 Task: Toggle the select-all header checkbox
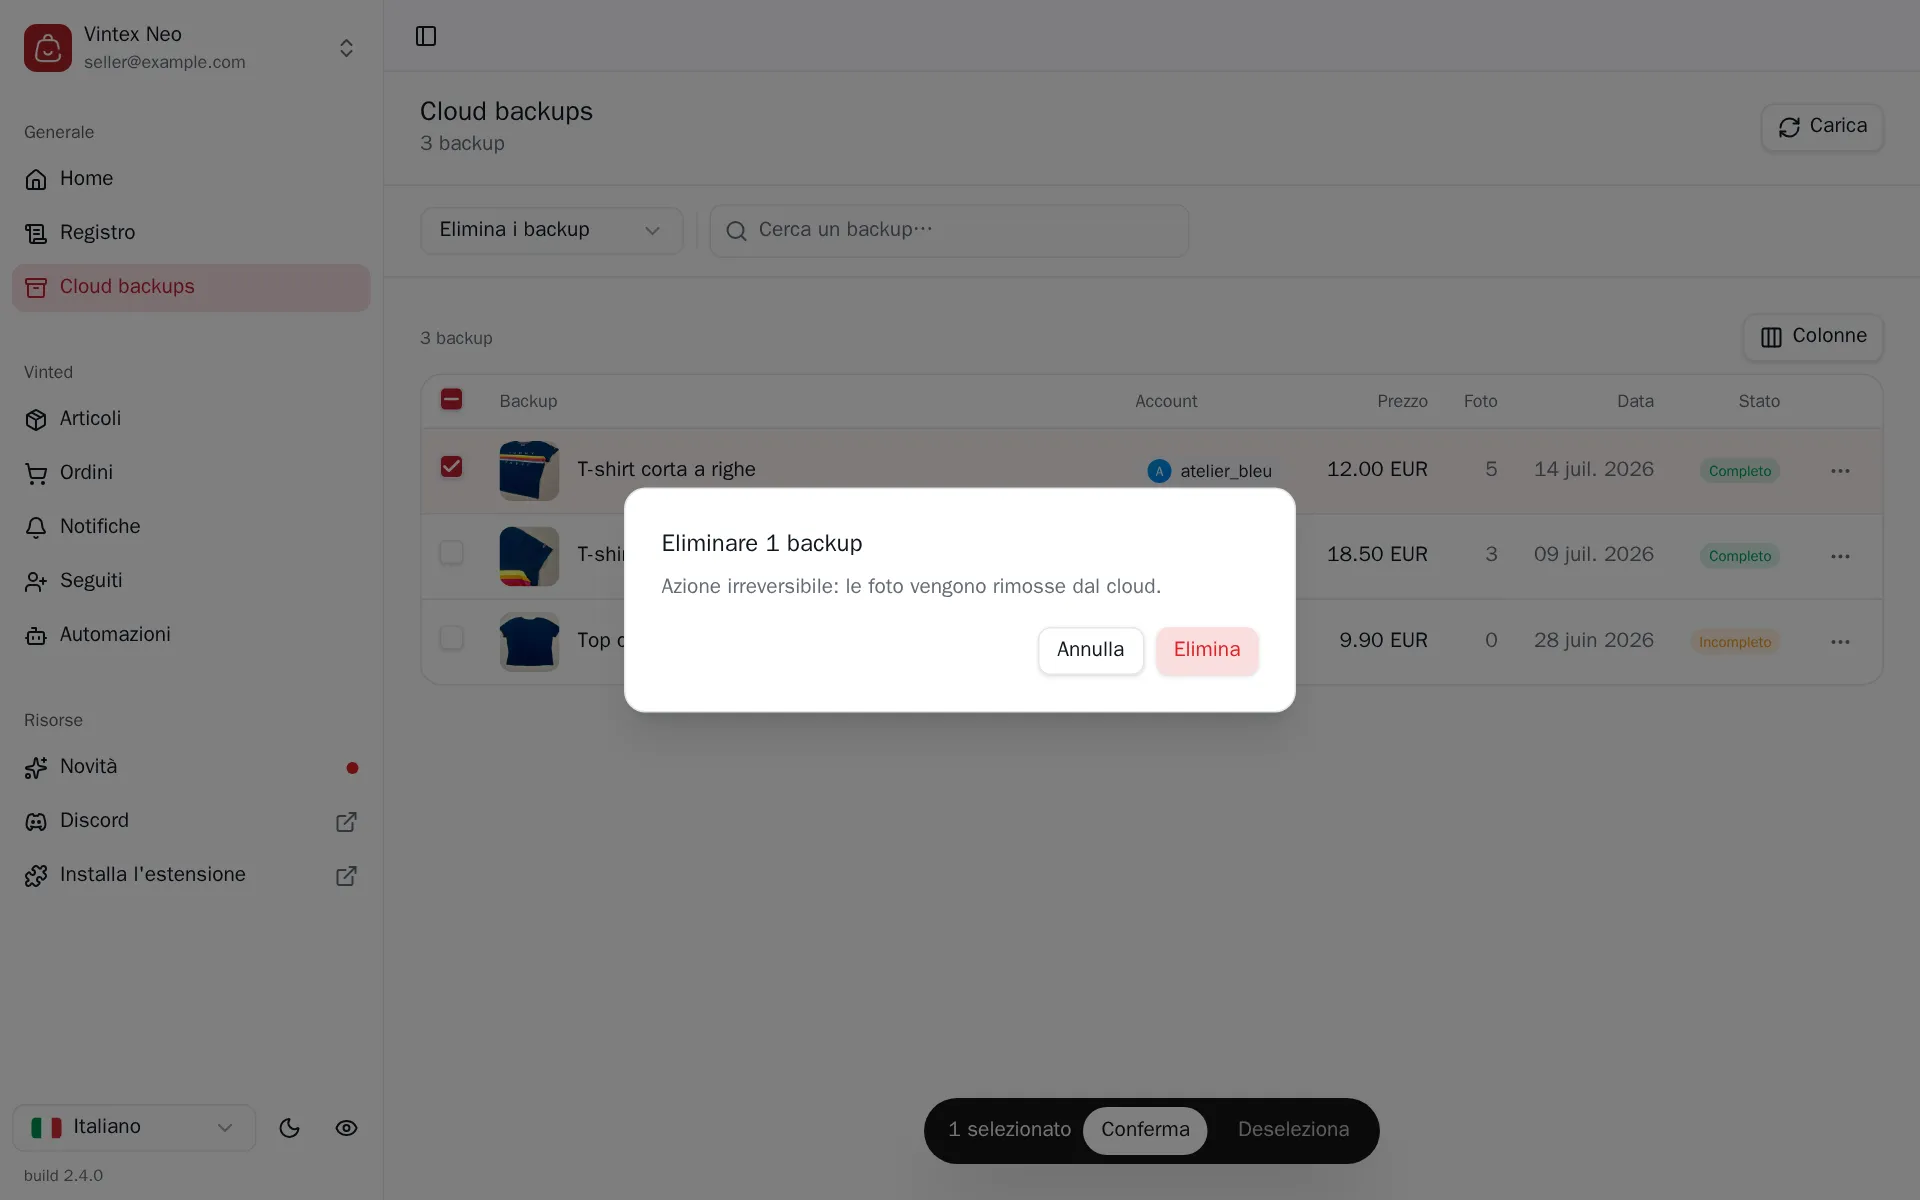[x=451, y=399]
